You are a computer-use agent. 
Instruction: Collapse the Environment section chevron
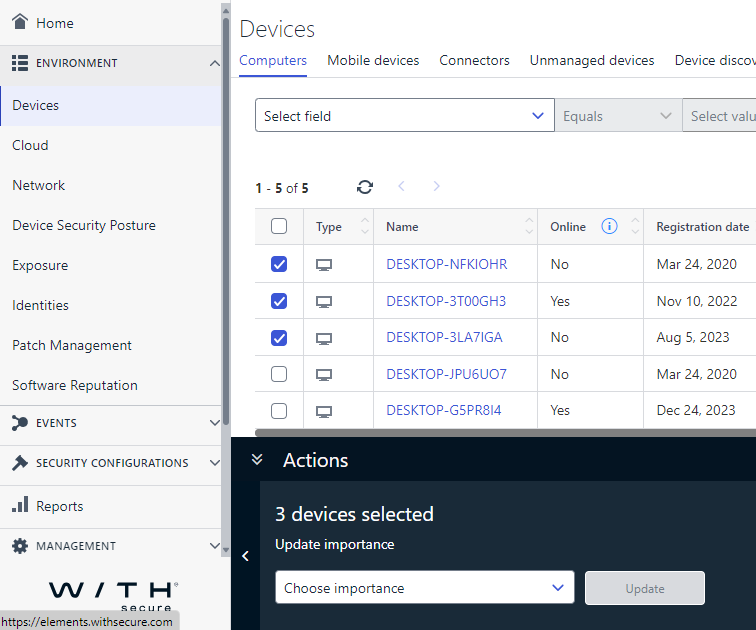pos(215,63)
